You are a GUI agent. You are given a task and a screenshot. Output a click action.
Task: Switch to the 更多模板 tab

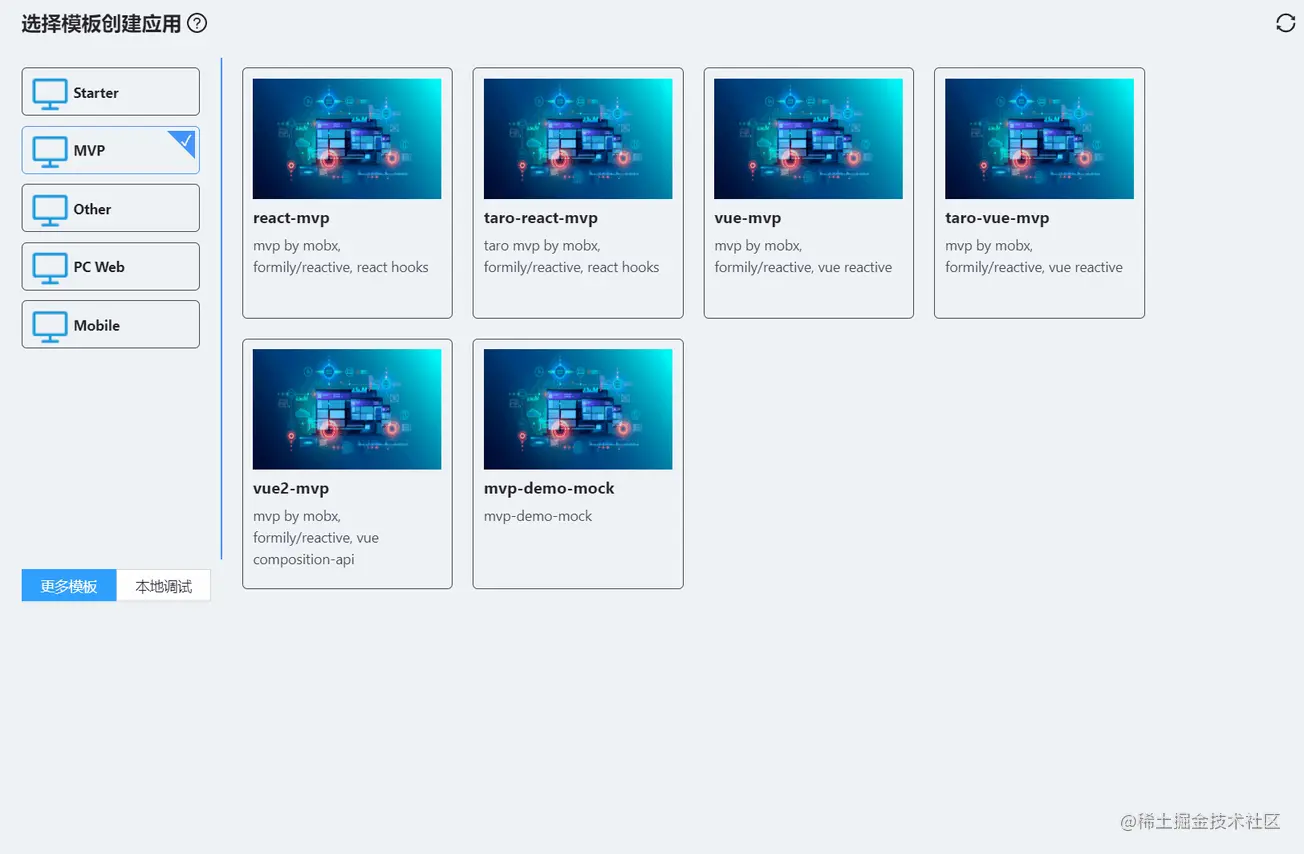point(69,586)
